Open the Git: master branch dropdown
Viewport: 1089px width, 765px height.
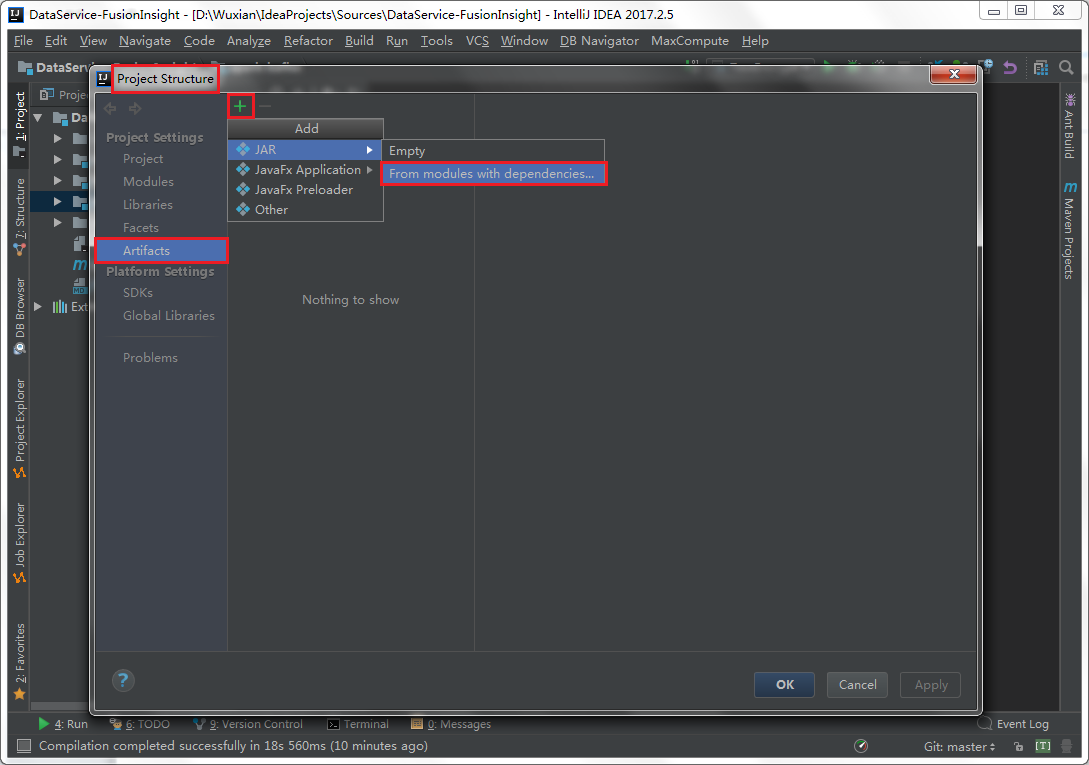[x=959, y=746]
